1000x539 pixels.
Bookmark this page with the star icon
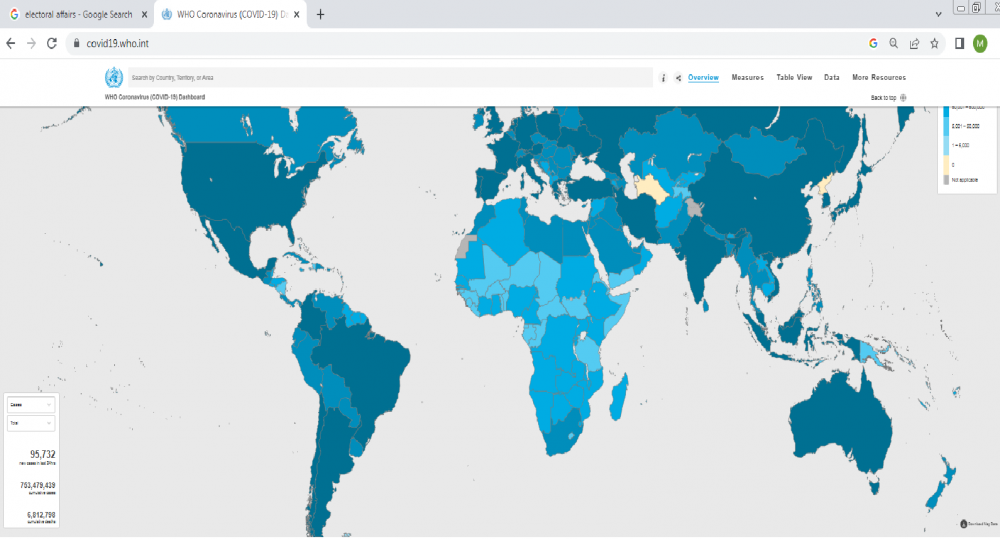tap(934, 44)
